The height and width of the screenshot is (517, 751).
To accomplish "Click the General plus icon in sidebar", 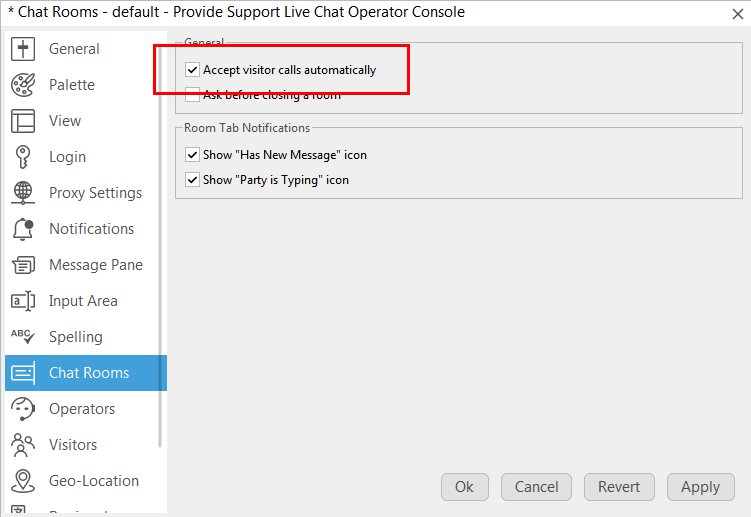I will click(23, 49).
